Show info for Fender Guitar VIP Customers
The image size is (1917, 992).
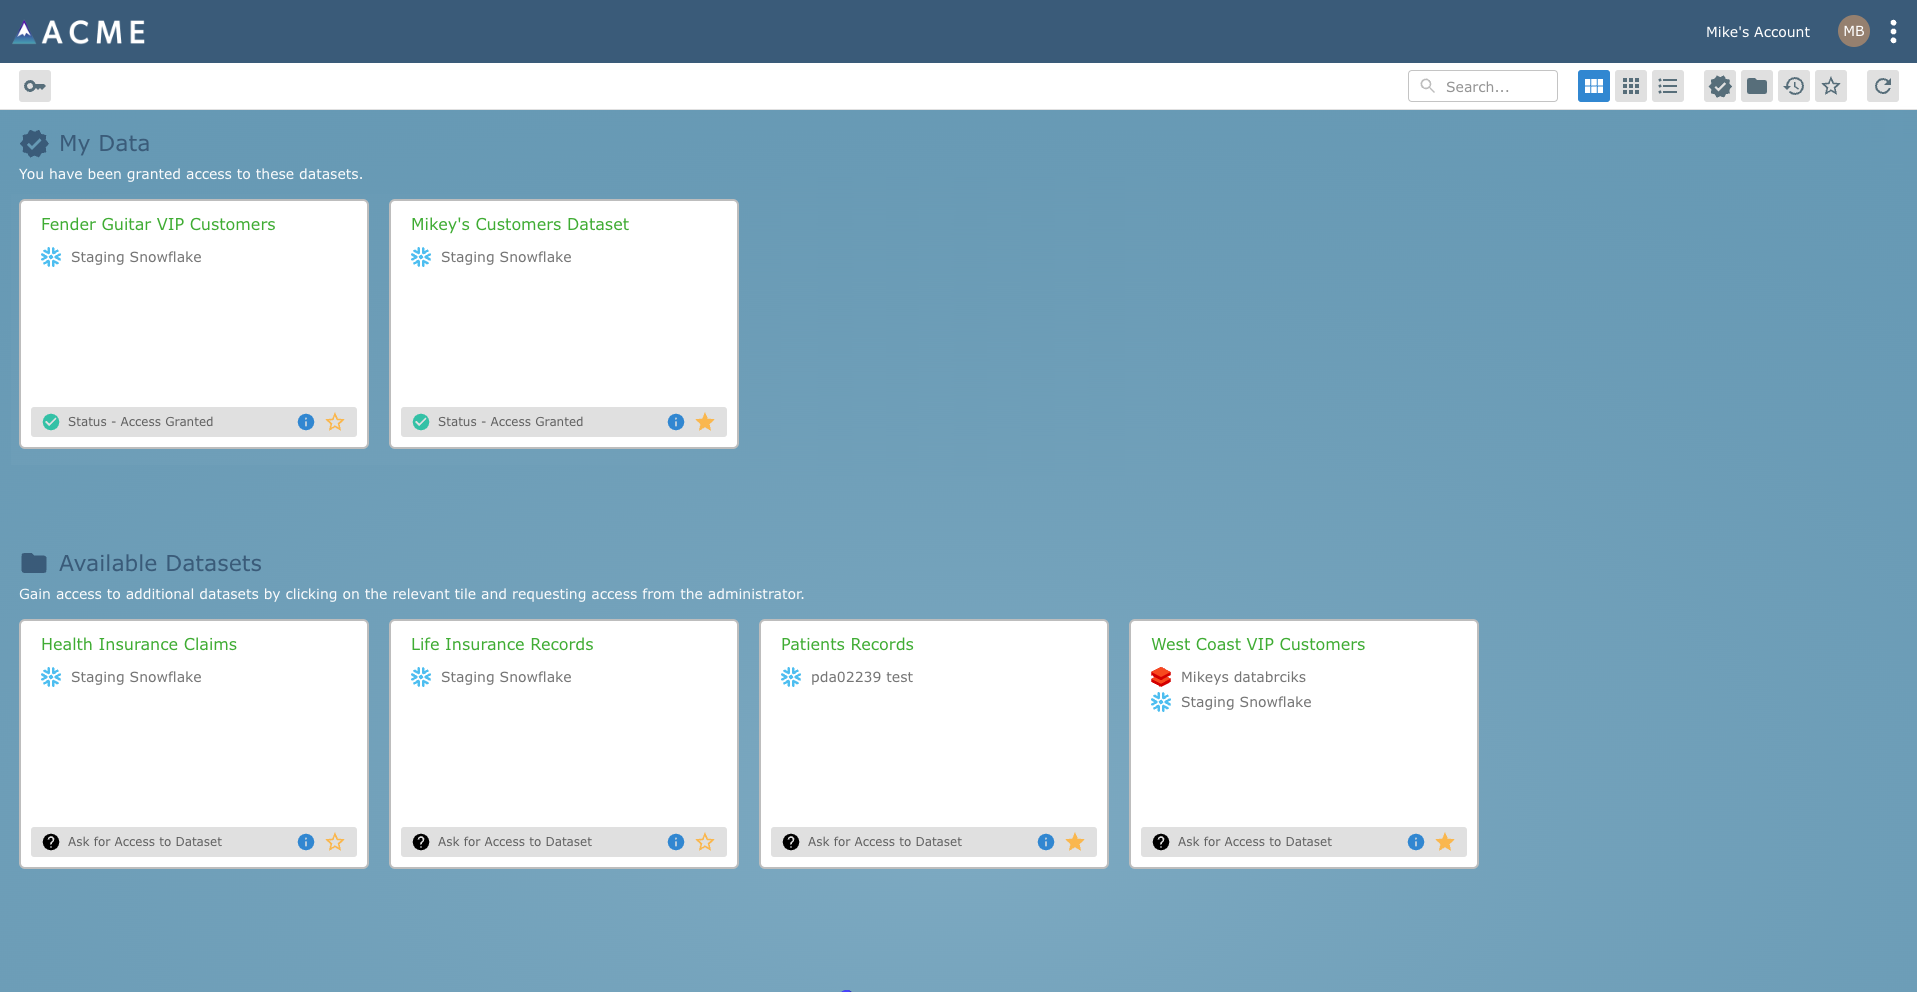click(x=306, y=422)
